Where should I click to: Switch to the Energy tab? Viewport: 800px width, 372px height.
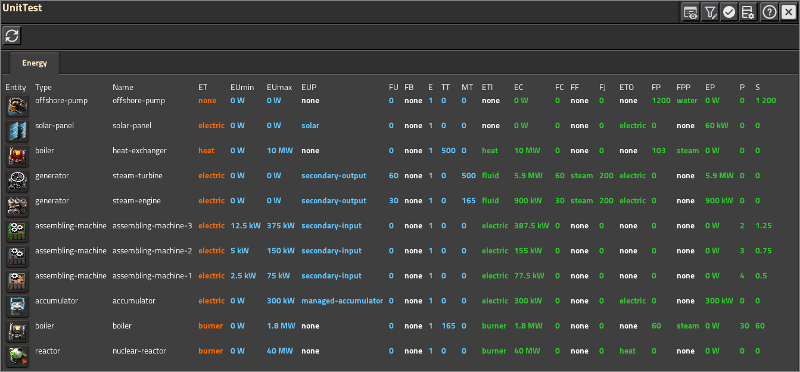tap(35, 63)
